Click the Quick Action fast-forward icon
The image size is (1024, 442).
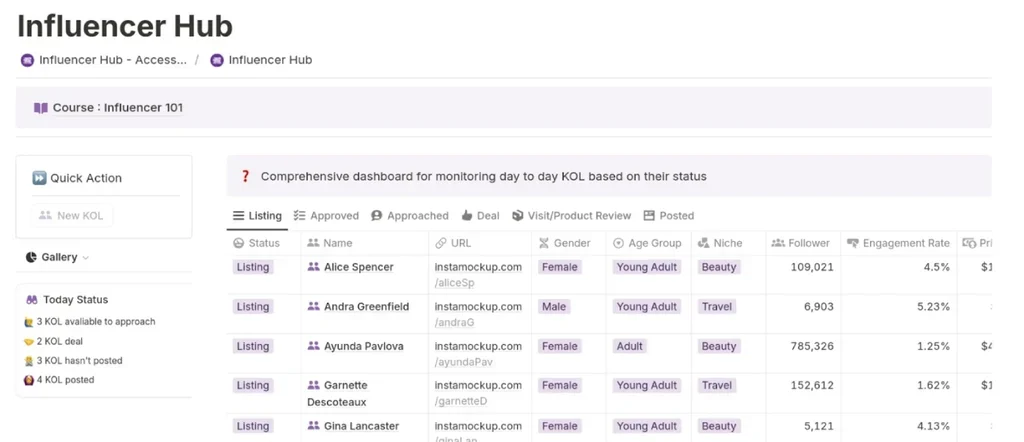pyautogui.click(x=39, y=178)
